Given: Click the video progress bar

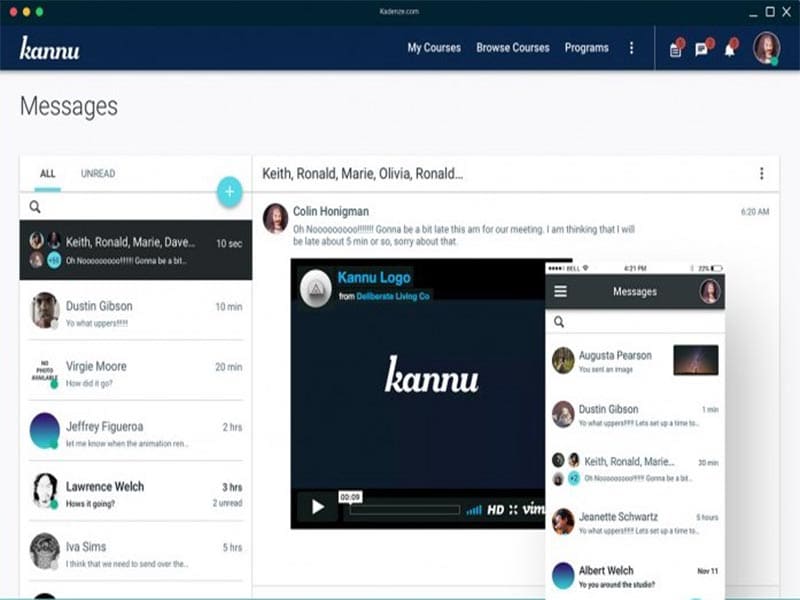Looking at the screenshot, I should [x=405, y=510].
